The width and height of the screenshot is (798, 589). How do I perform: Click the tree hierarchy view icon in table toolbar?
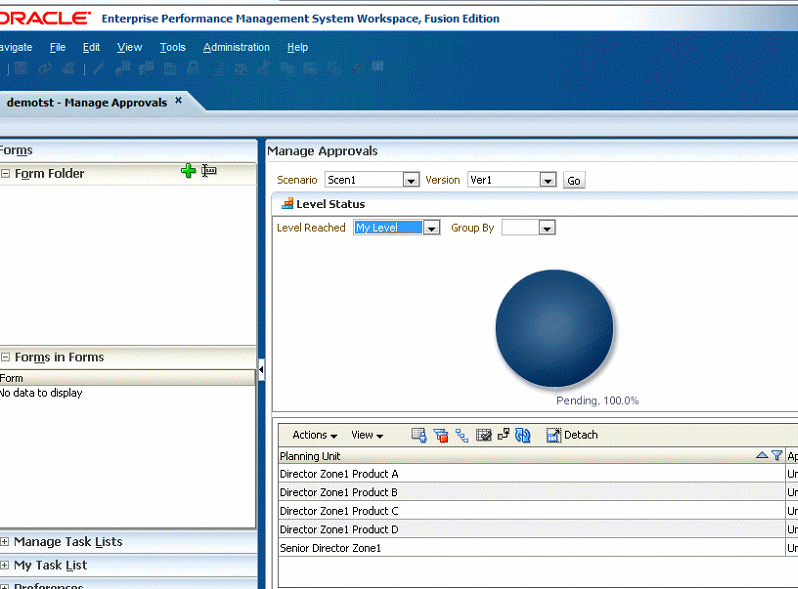(462, 435)
